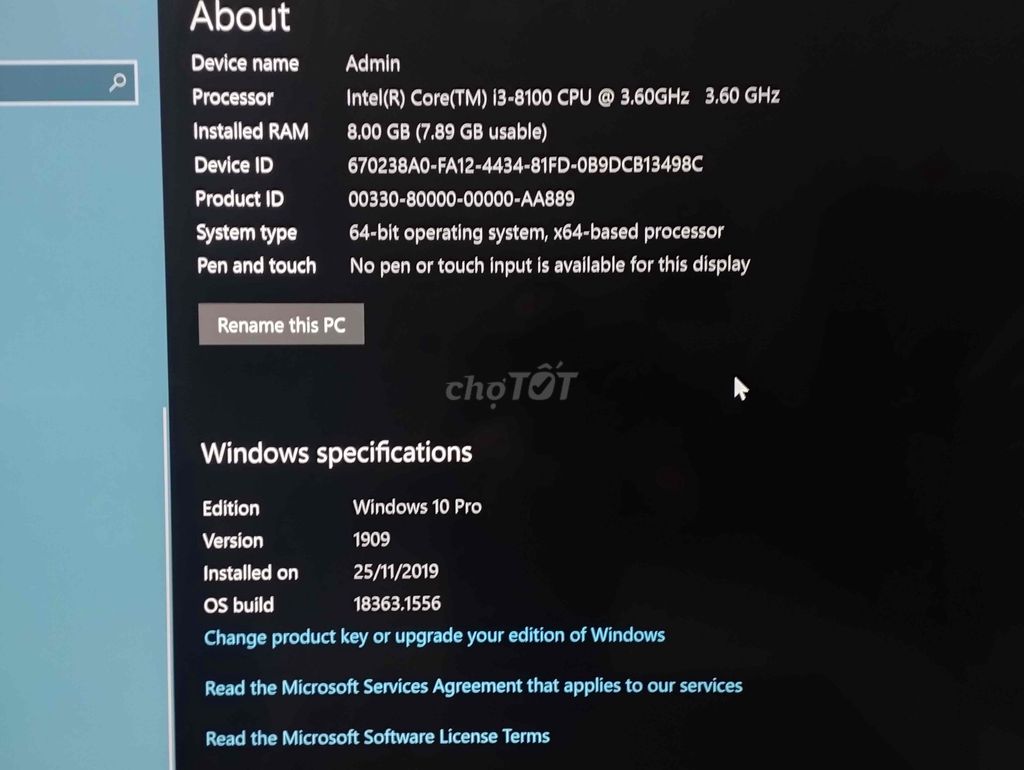Click the 64-bit operating system text
Image resolution: width=1024 pixels, height=770 pixels.
tap(536, 232)
